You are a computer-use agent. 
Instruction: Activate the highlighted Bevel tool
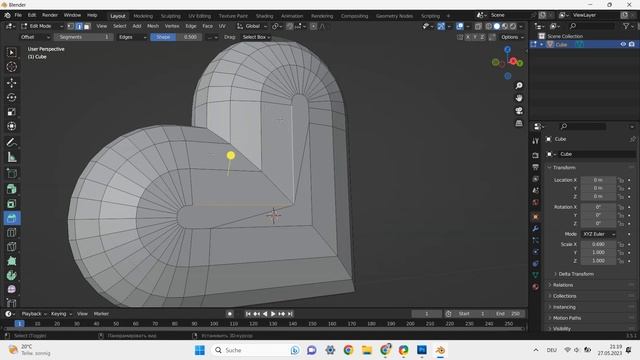tap(11, 218)
